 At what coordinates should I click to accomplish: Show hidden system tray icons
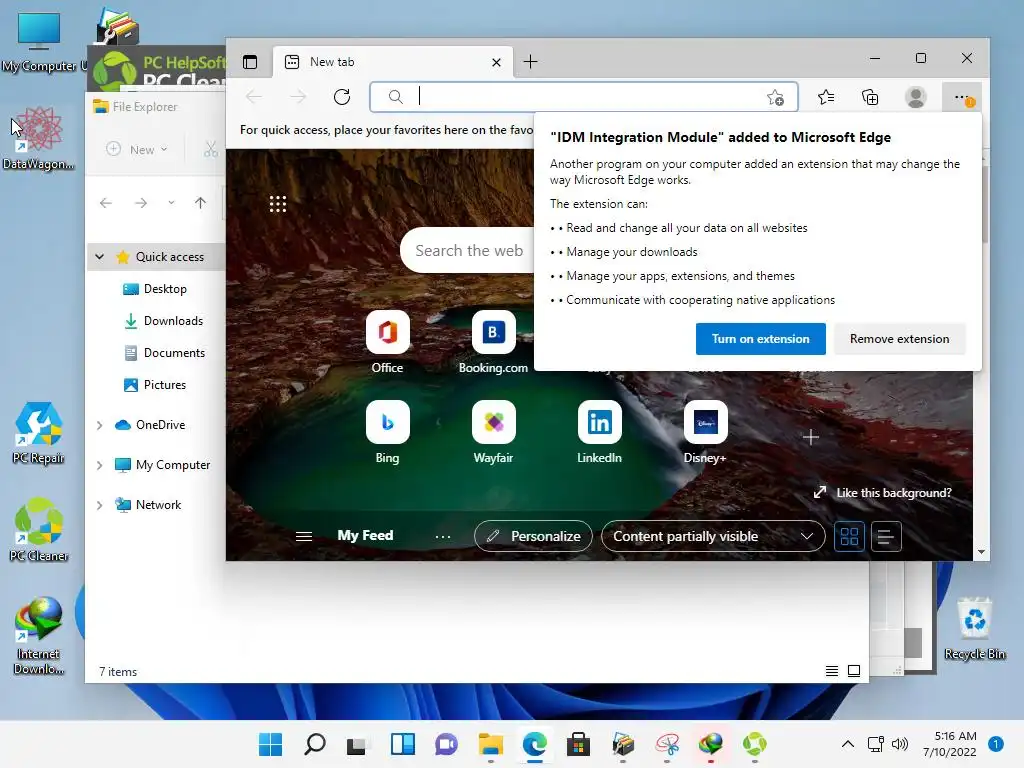point(848,744)
